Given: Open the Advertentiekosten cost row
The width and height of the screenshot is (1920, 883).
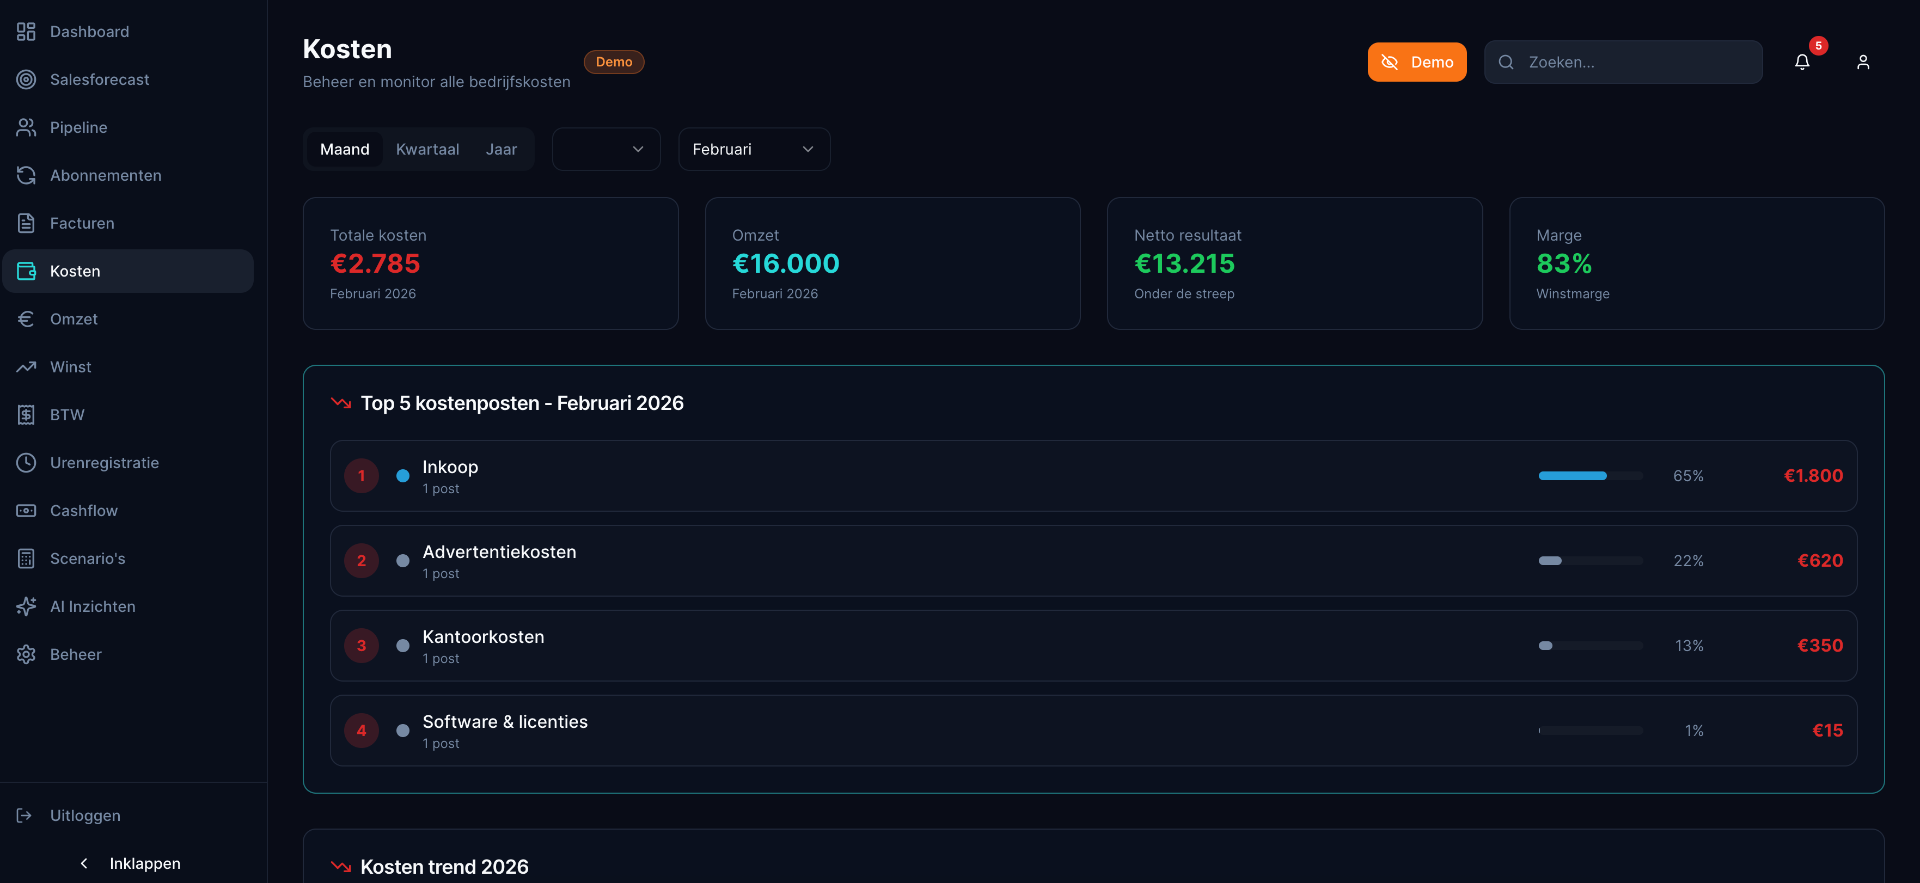Looking at the screenshot, I should point(1094,561).
